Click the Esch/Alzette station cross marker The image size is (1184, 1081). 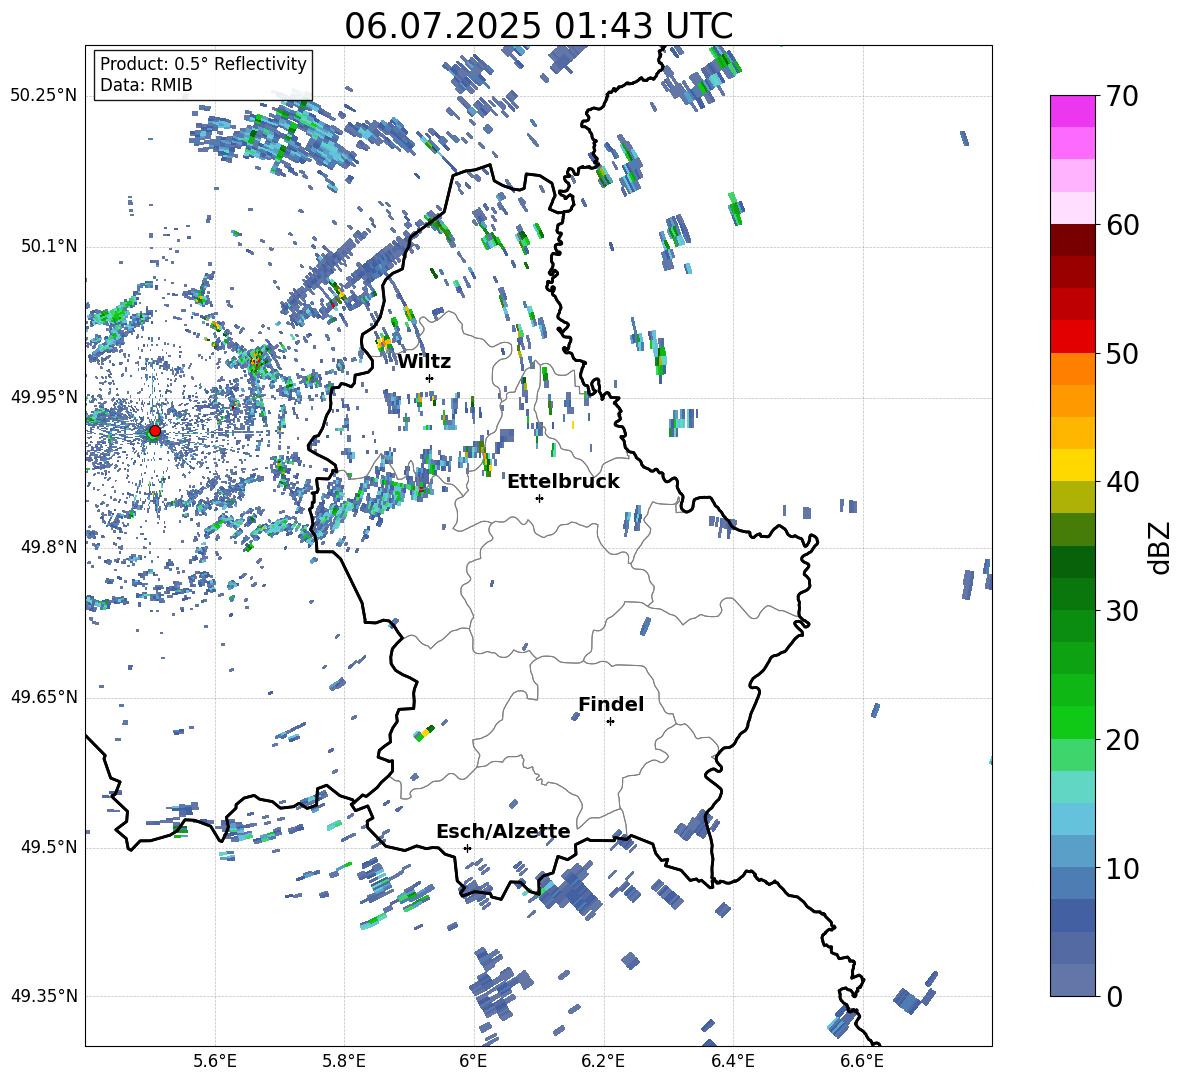pos(467,848)
